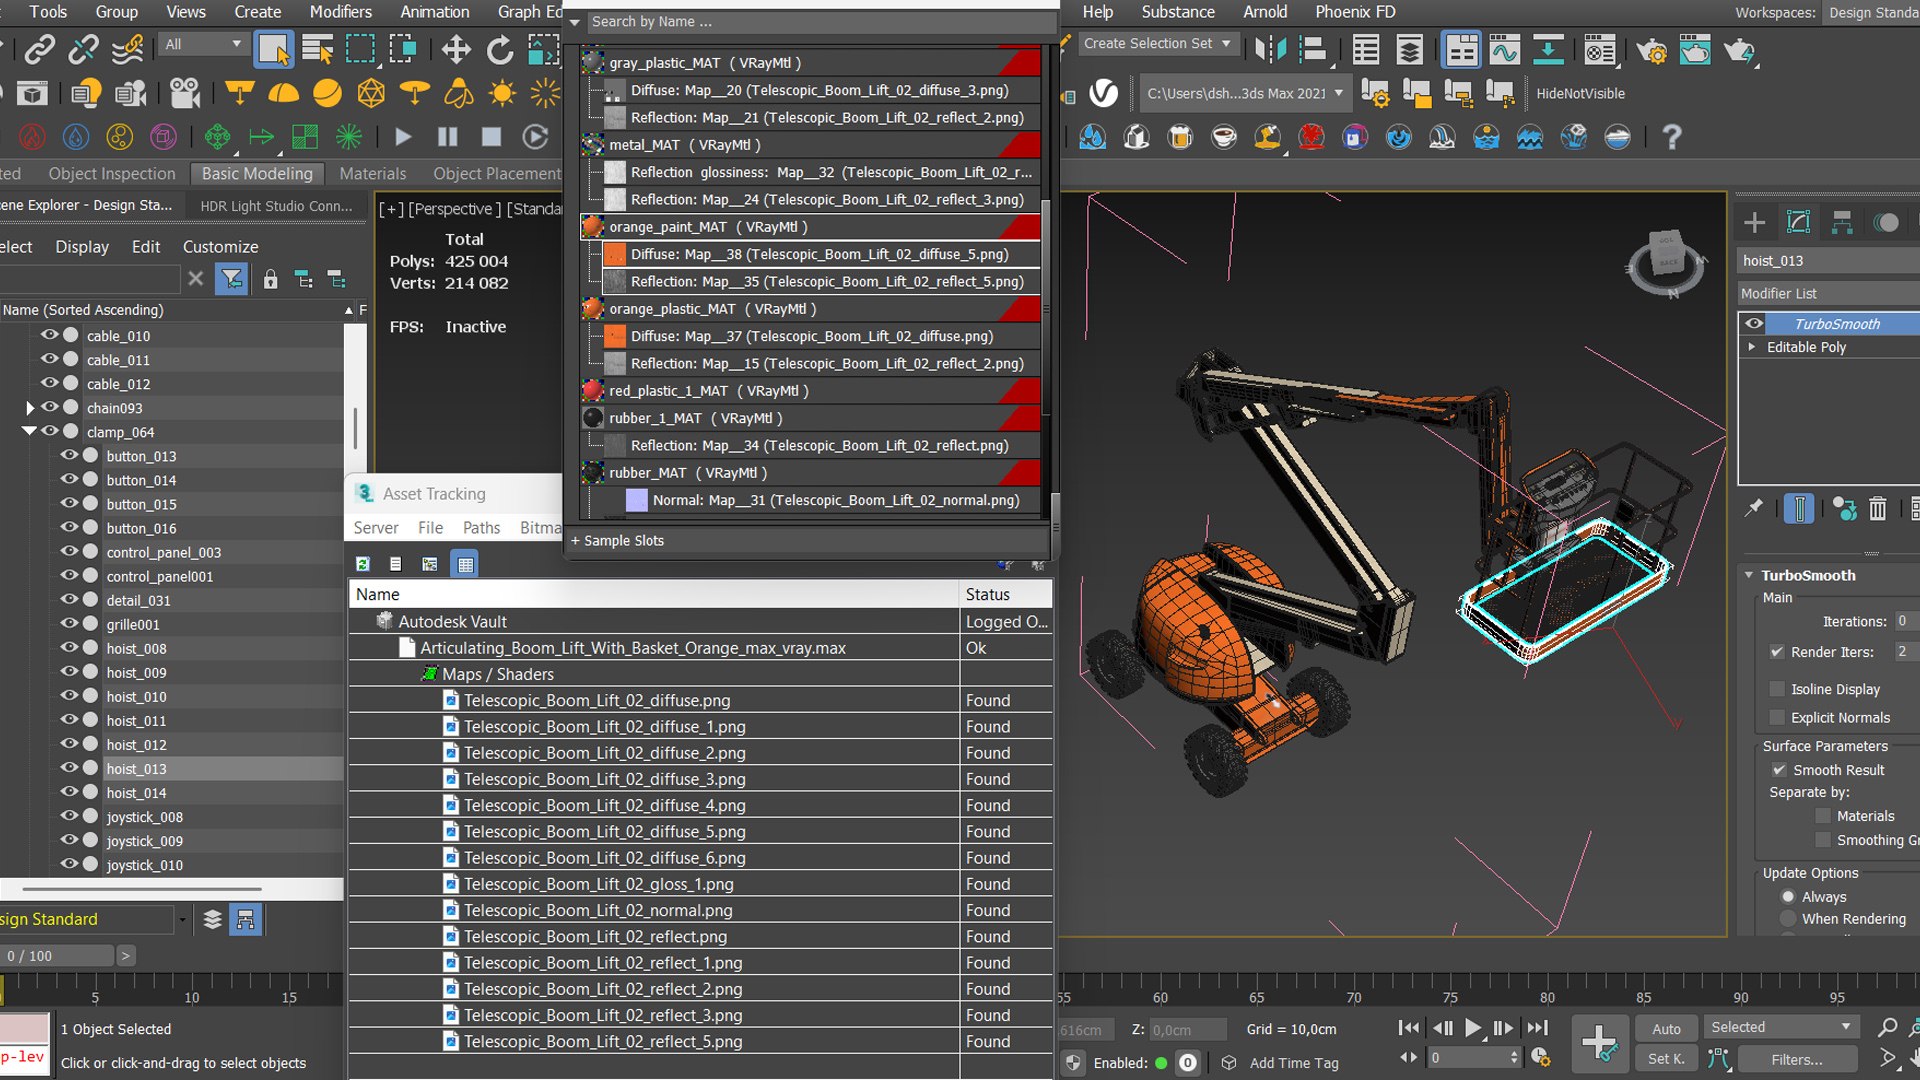Click the lock icon in Scene Explorer
The width and height of the screenshot is (1920, 1080).
(x=270, y=279)
